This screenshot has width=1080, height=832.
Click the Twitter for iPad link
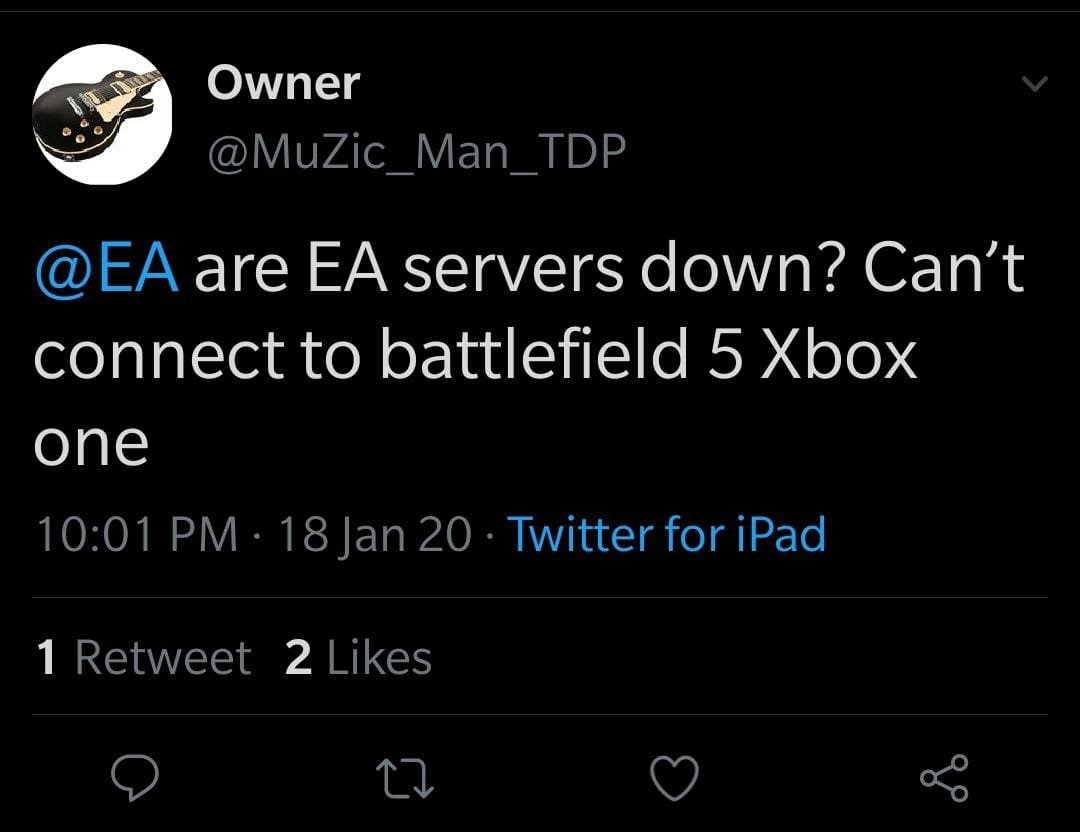[x=667, y=534]
